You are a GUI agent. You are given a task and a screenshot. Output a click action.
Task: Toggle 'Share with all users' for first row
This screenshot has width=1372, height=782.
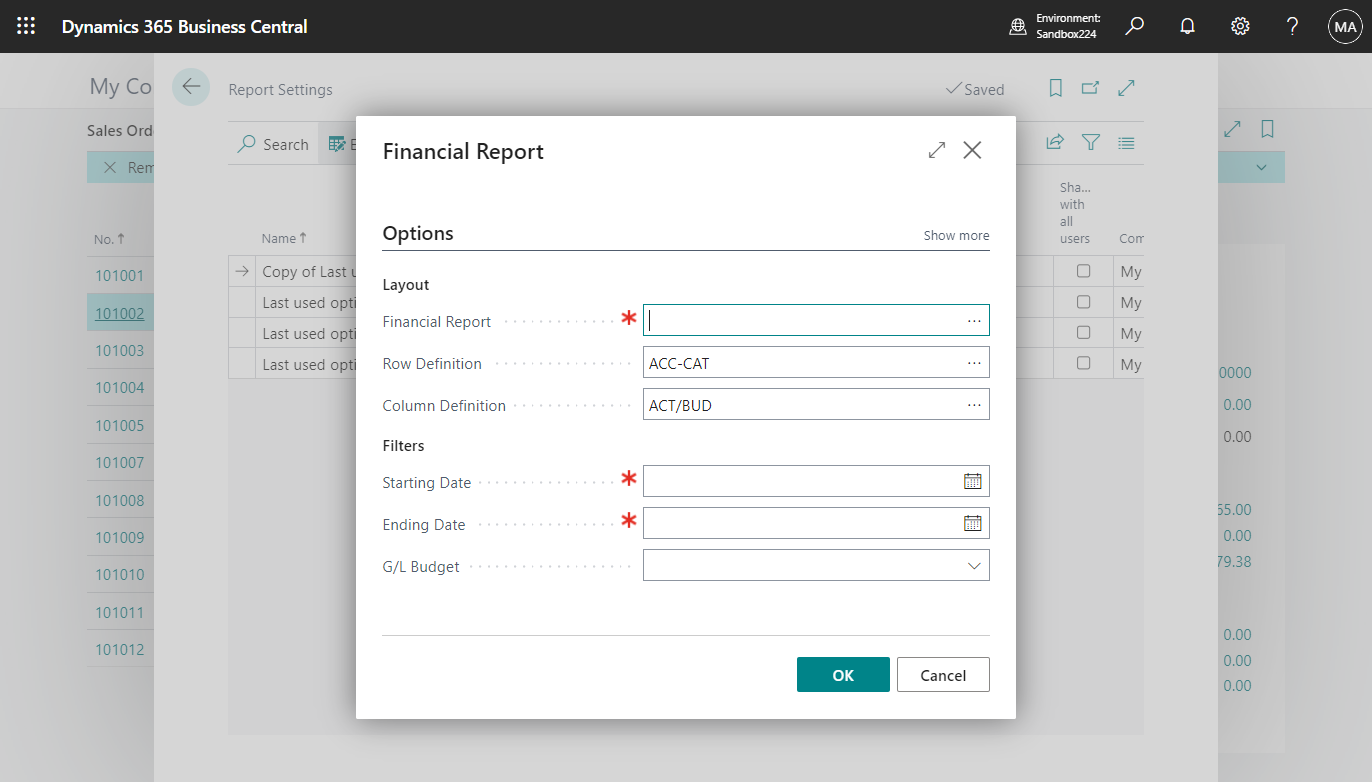click(x=1084, y=271)
